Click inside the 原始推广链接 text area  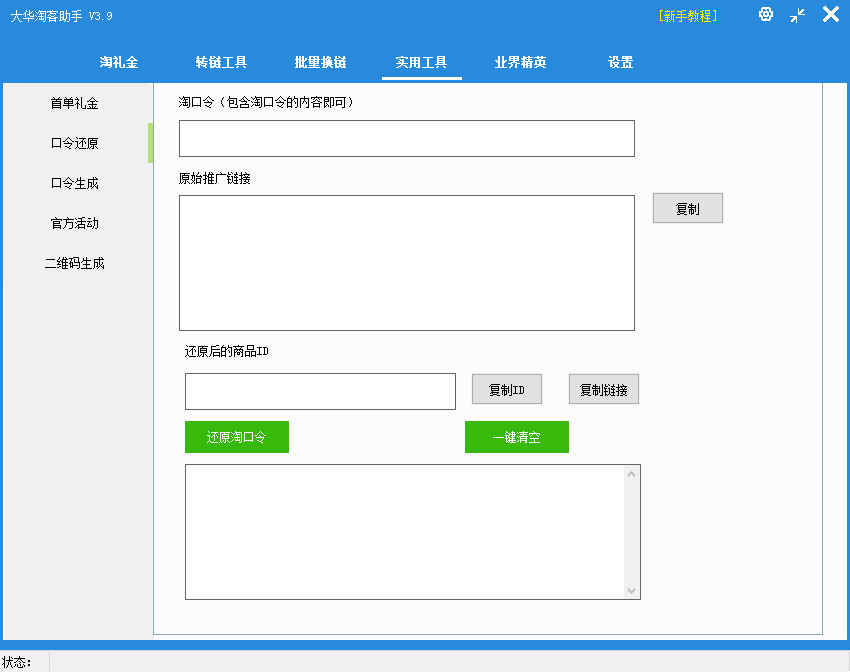[x=407, y=263]
